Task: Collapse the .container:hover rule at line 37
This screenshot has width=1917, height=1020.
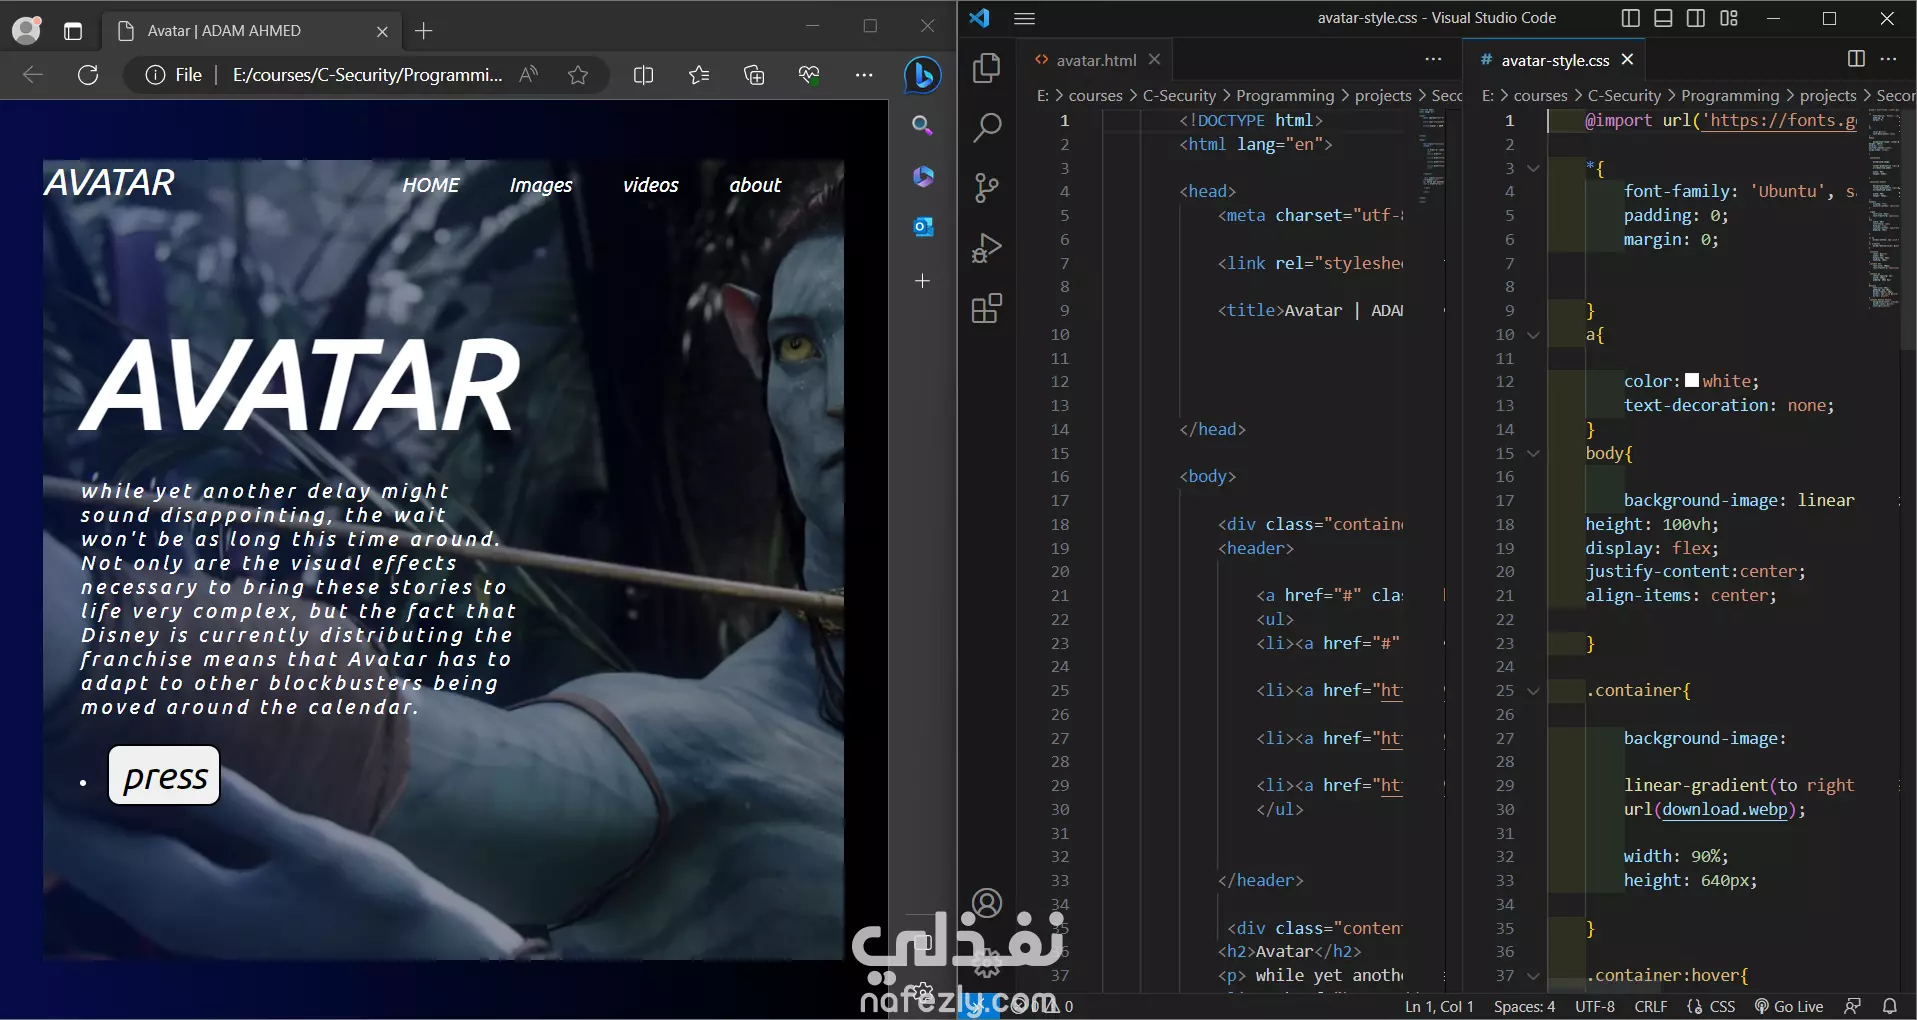Action: tap(1533, 975)
